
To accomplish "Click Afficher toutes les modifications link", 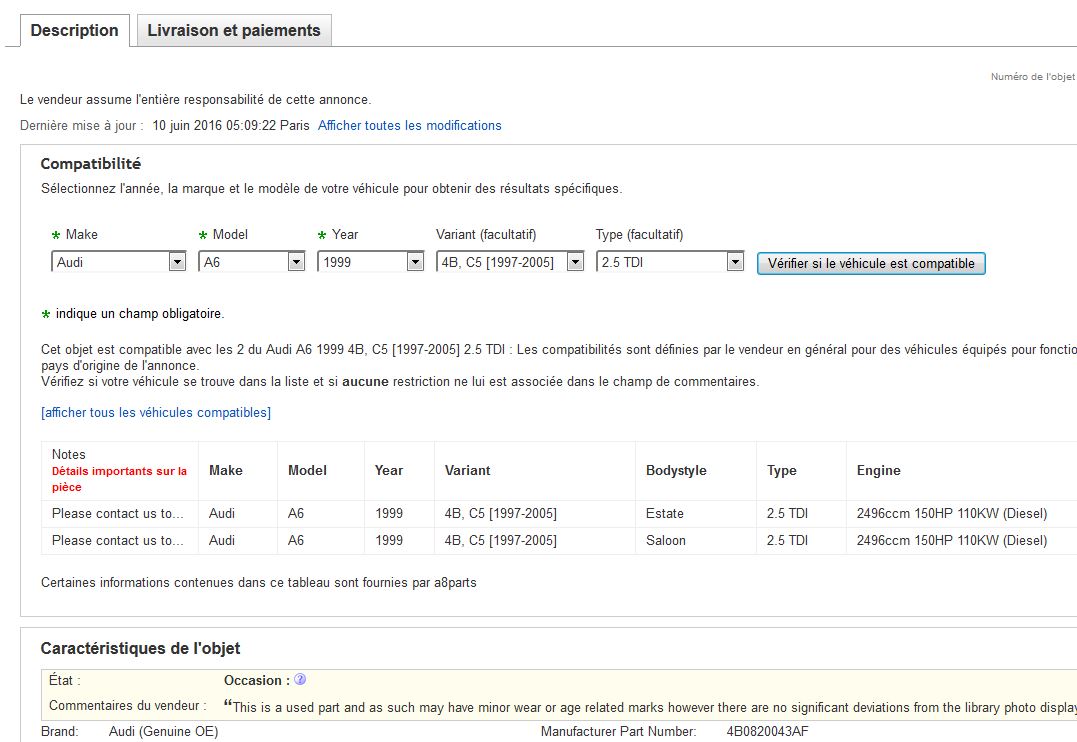I will click(x=410, y=126).
